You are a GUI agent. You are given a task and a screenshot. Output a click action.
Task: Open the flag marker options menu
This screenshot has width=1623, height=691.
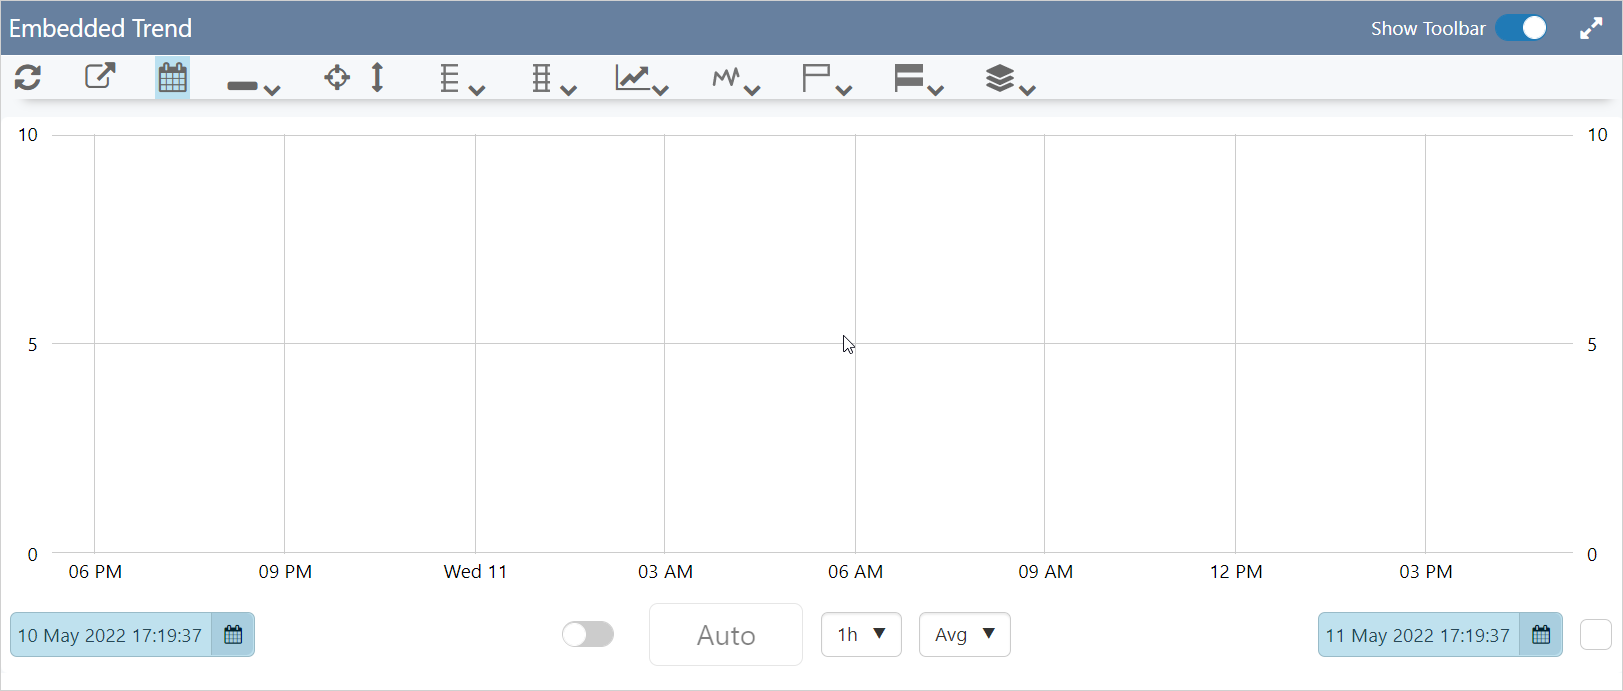tap(826, 79)
